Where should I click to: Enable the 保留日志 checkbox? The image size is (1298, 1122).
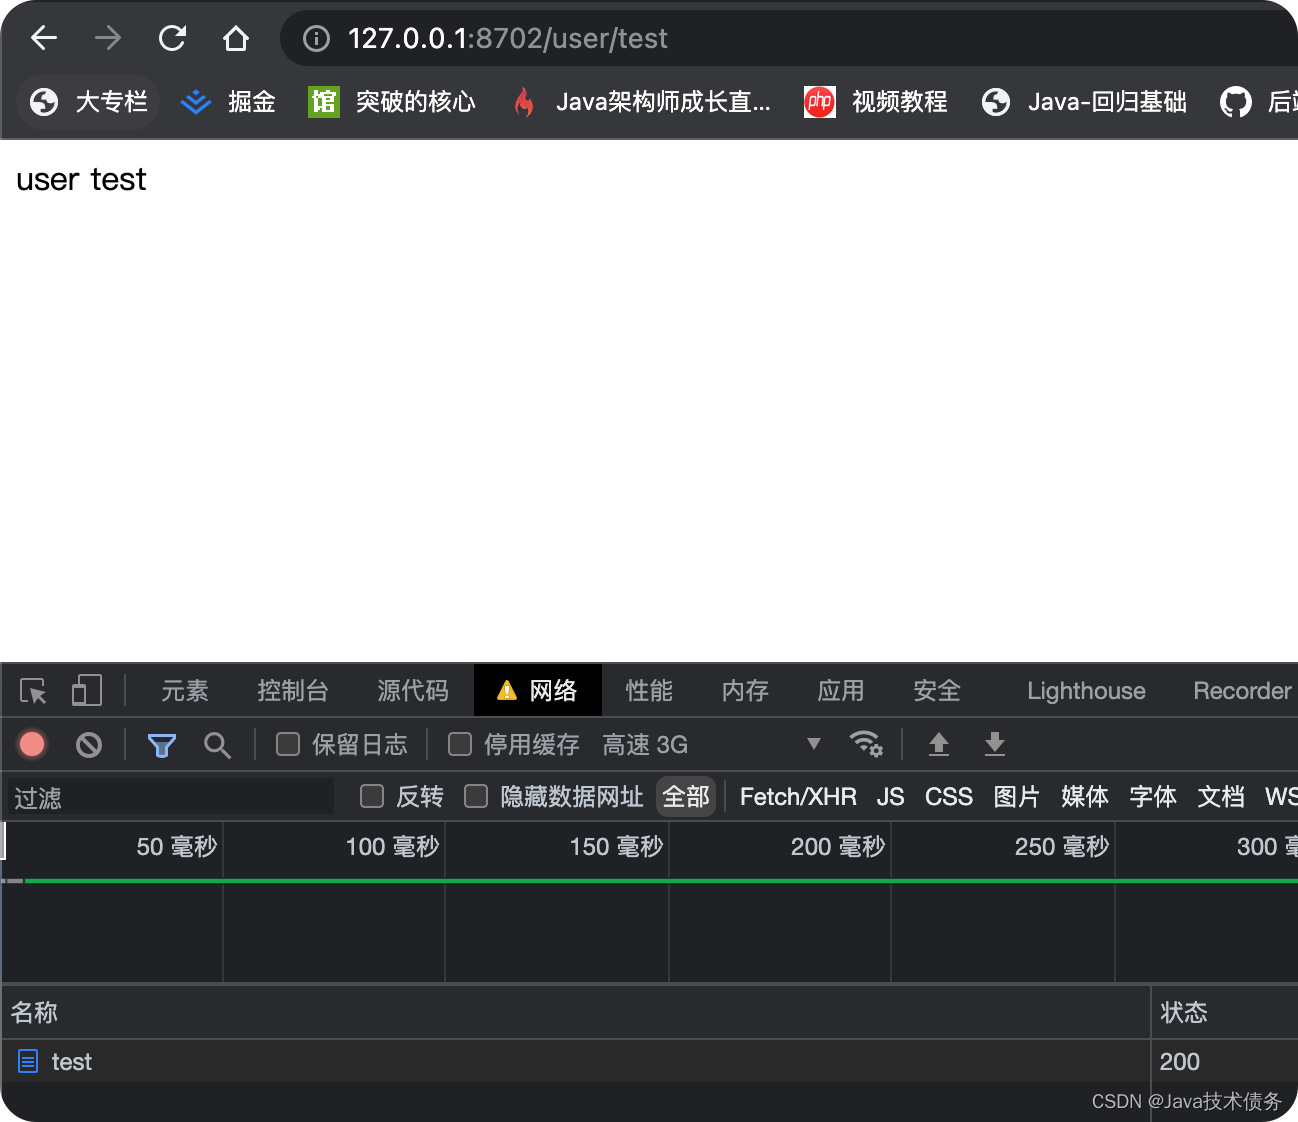click(x=287, y=744)
